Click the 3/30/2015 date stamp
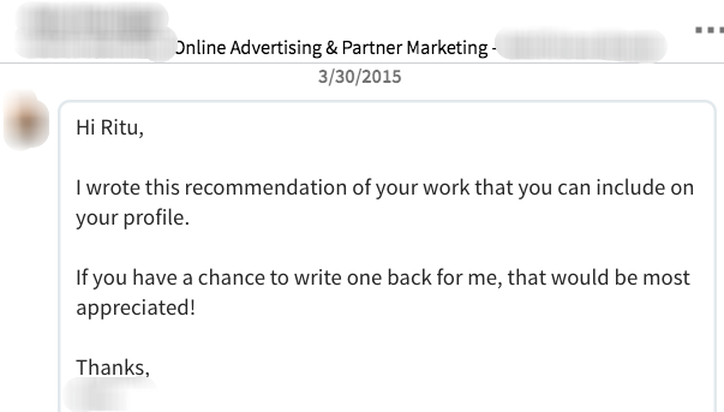Viewport: 724px width, 412px height. click(x=359, y=76)
